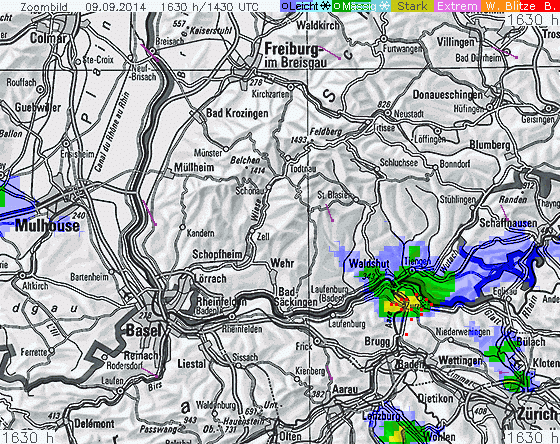This screenshot has height=444, width=560.
Task: Click the Donaueschingen town label
Action: pyautogui.click(x=447, y=95)
